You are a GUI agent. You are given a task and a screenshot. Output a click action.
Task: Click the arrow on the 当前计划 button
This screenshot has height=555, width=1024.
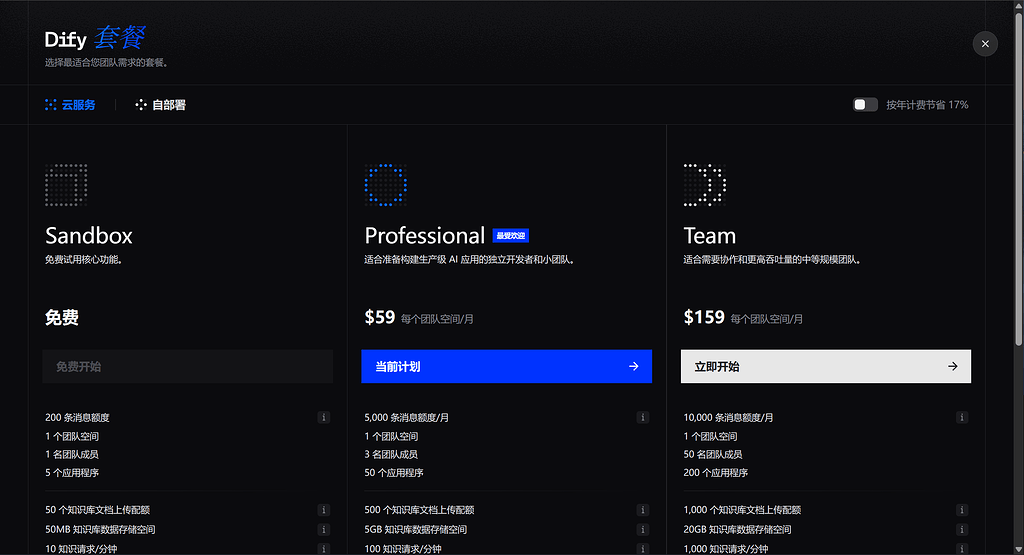click(x=633, y=366)
